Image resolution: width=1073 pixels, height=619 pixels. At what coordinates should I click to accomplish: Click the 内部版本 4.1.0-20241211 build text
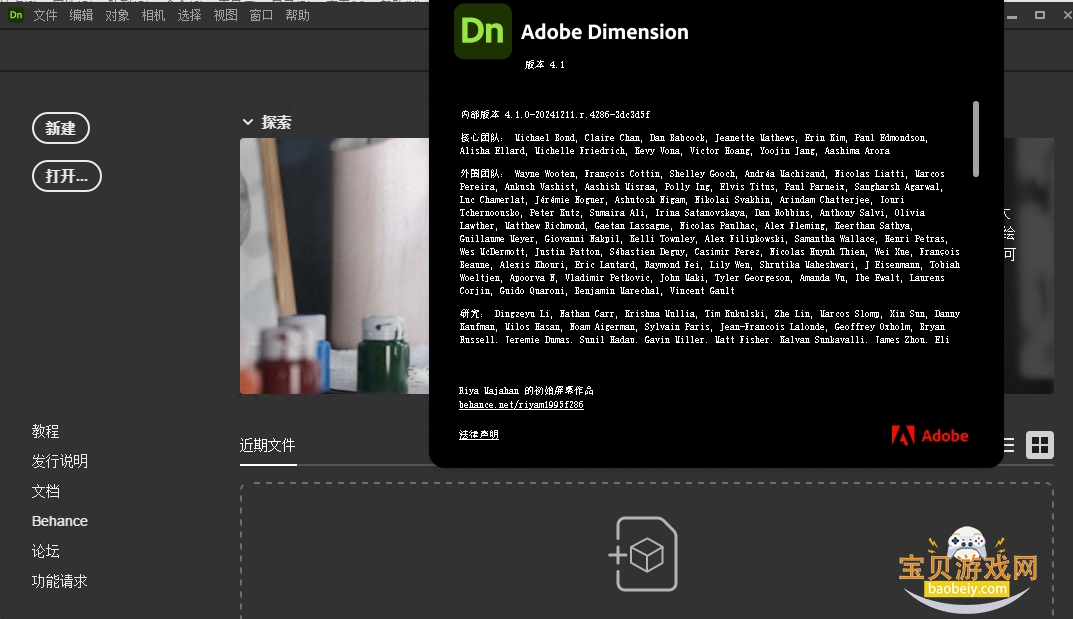[x=555, y=115]
